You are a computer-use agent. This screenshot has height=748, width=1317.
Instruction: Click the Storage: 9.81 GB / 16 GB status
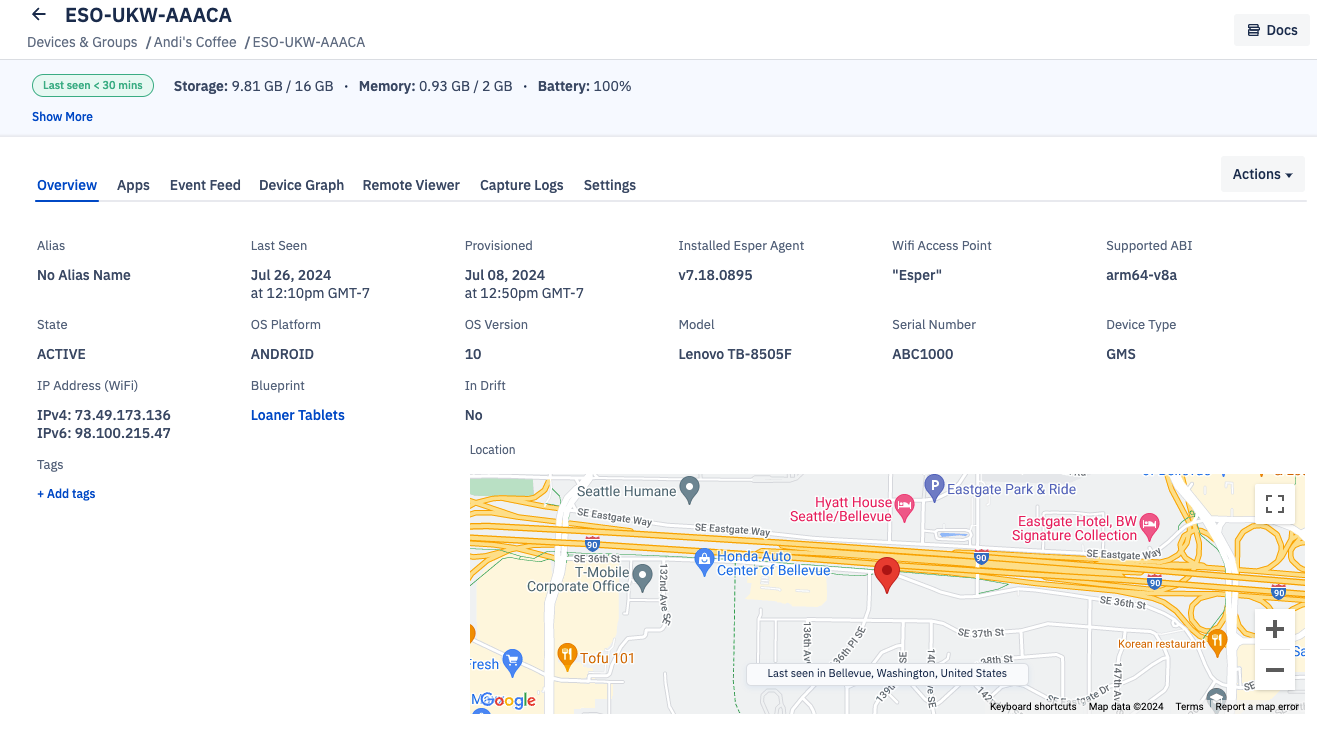pyautogui.click(x=254, y=86)
